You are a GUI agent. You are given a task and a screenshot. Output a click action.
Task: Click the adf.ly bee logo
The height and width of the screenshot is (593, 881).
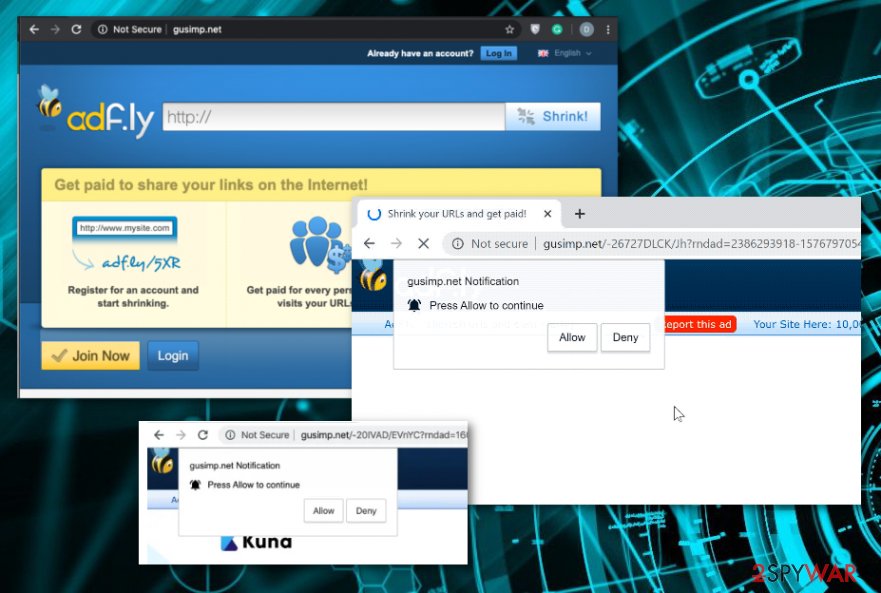(x=96, y=112)
